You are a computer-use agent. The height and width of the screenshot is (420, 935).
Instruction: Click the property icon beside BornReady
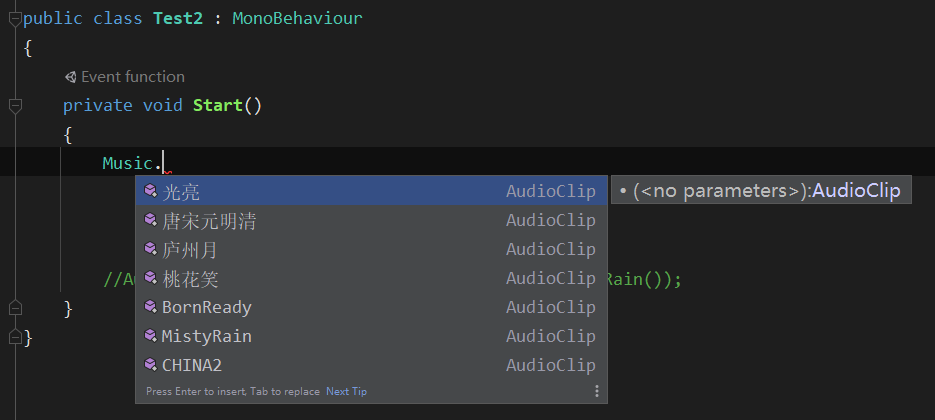point(150,307)
